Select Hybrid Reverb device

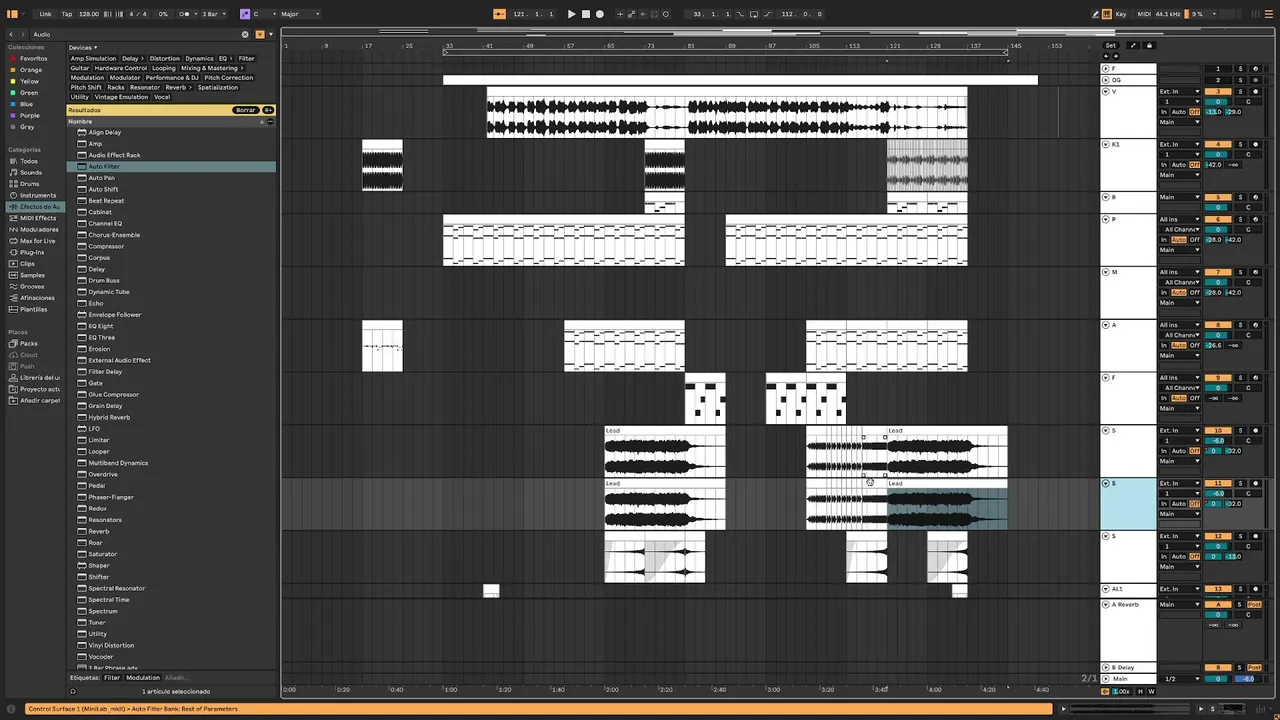click(109, 417)
